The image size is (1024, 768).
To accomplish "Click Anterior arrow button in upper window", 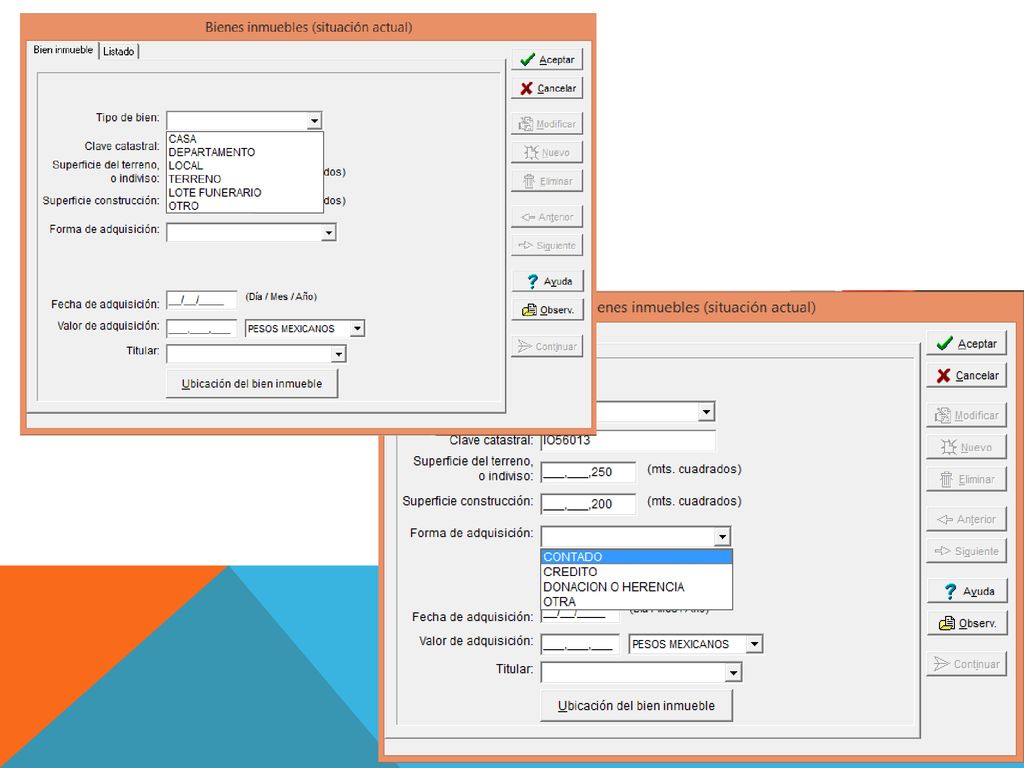I will coord(547,217).
